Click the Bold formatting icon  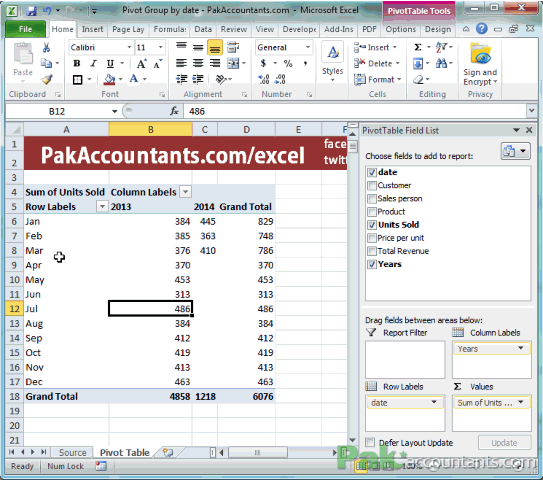click(x=77, y=63)
